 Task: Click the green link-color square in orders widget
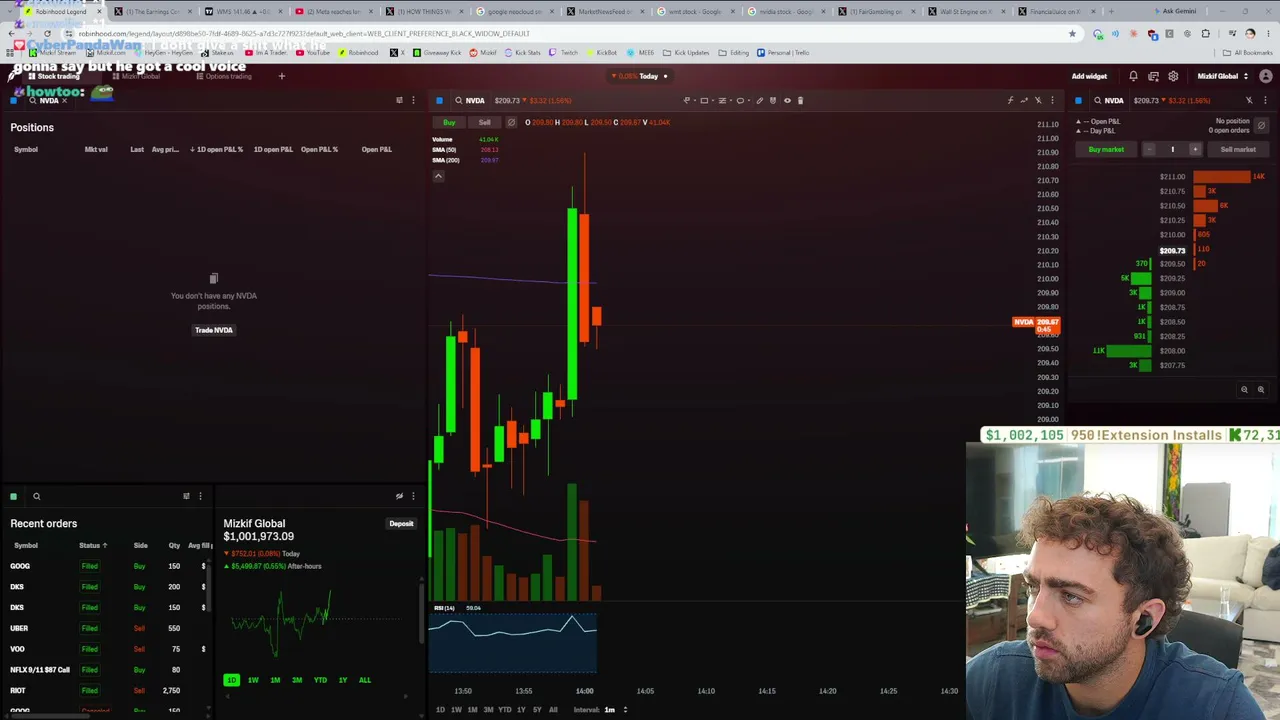tap(14, 496)
